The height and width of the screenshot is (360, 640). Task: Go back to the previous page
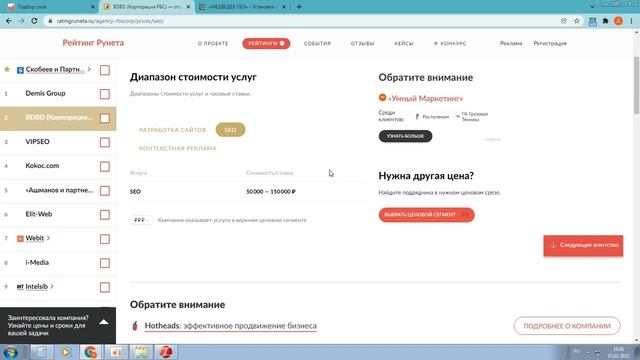pos(9,21)
